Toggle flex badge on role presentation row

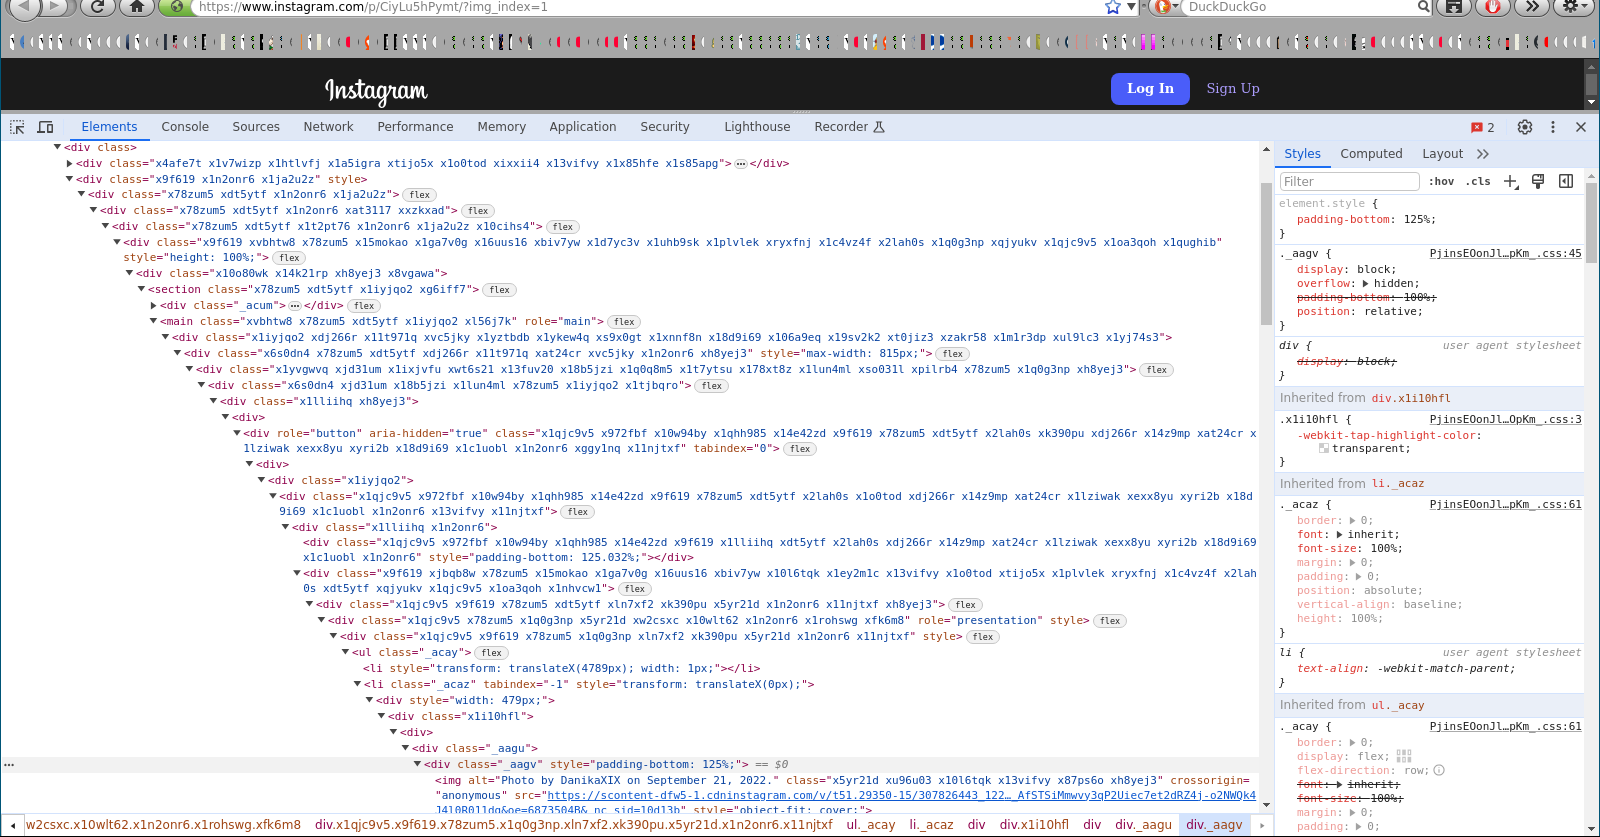(1110, 621)
